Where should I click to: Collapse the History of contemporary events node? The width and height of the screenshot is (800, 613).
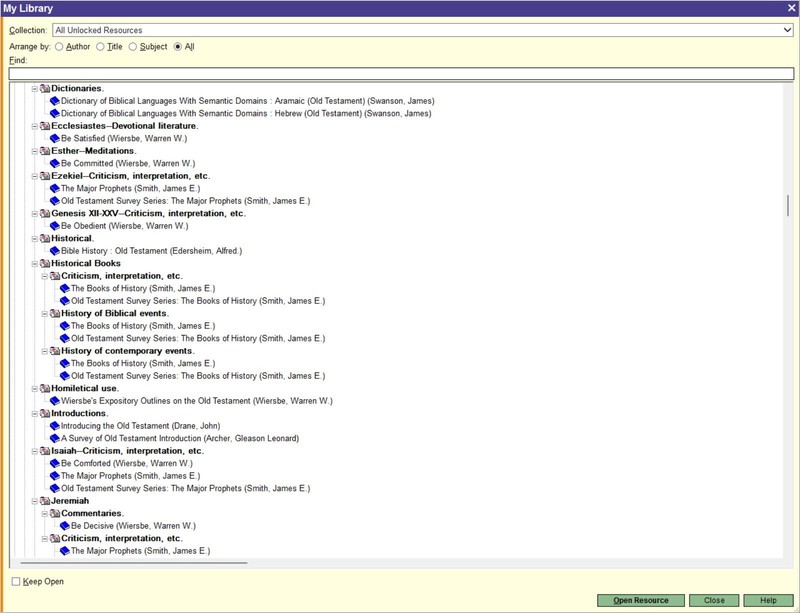(x=44, y=351)
